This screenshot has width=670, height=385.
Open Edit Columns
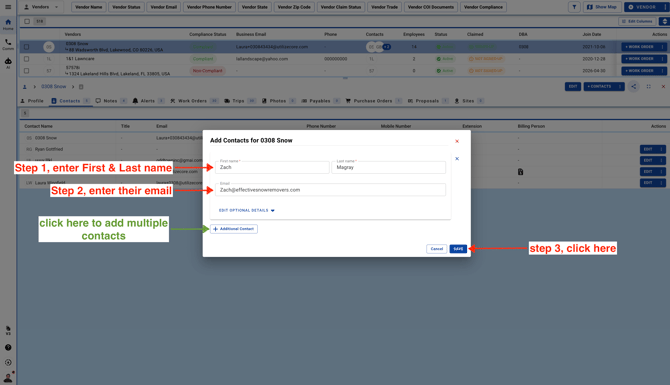coord(637,21)
